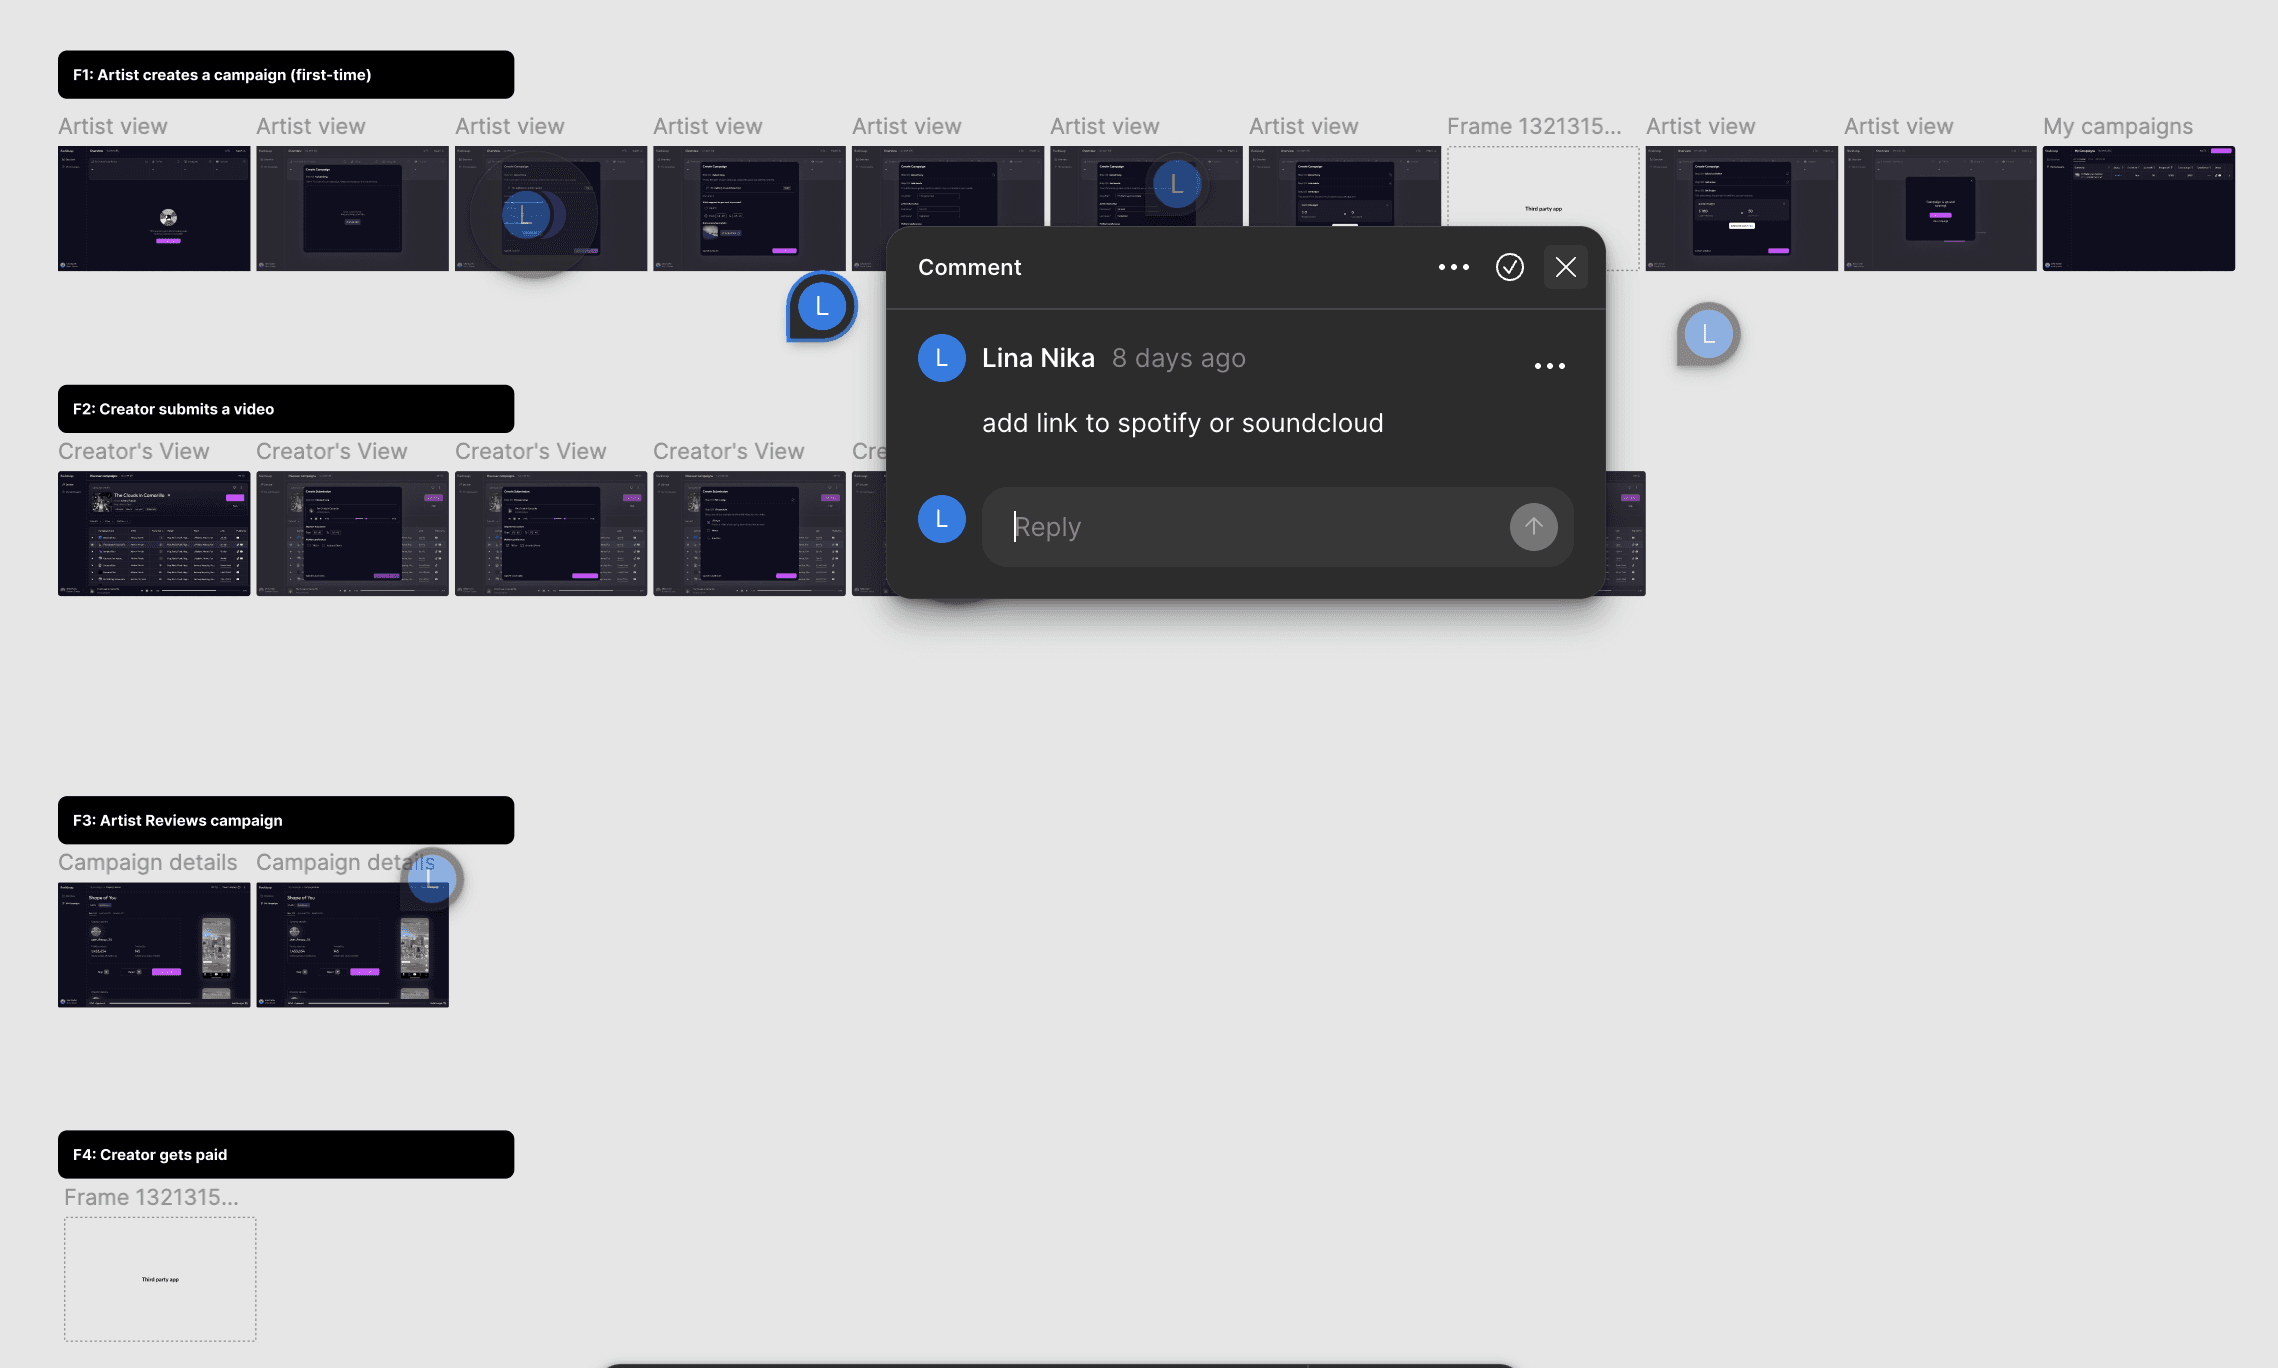Open the comment thread options menu
The width and height of the screenshot is (2278, 1368).
pos(1453,267)
